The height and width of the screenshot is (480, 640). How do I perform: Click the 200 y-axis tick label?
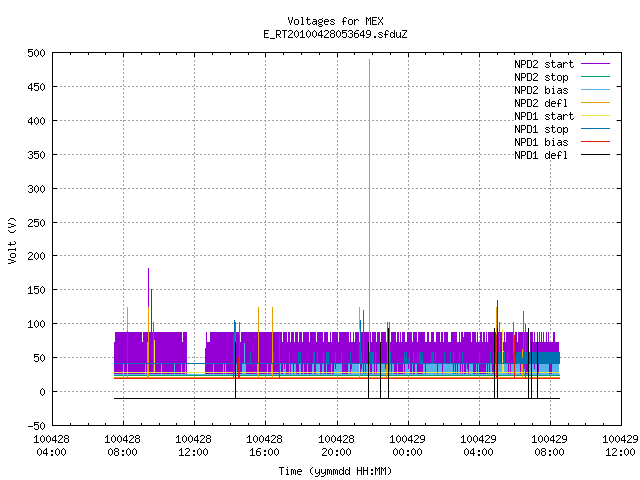(x=36, y=256)
